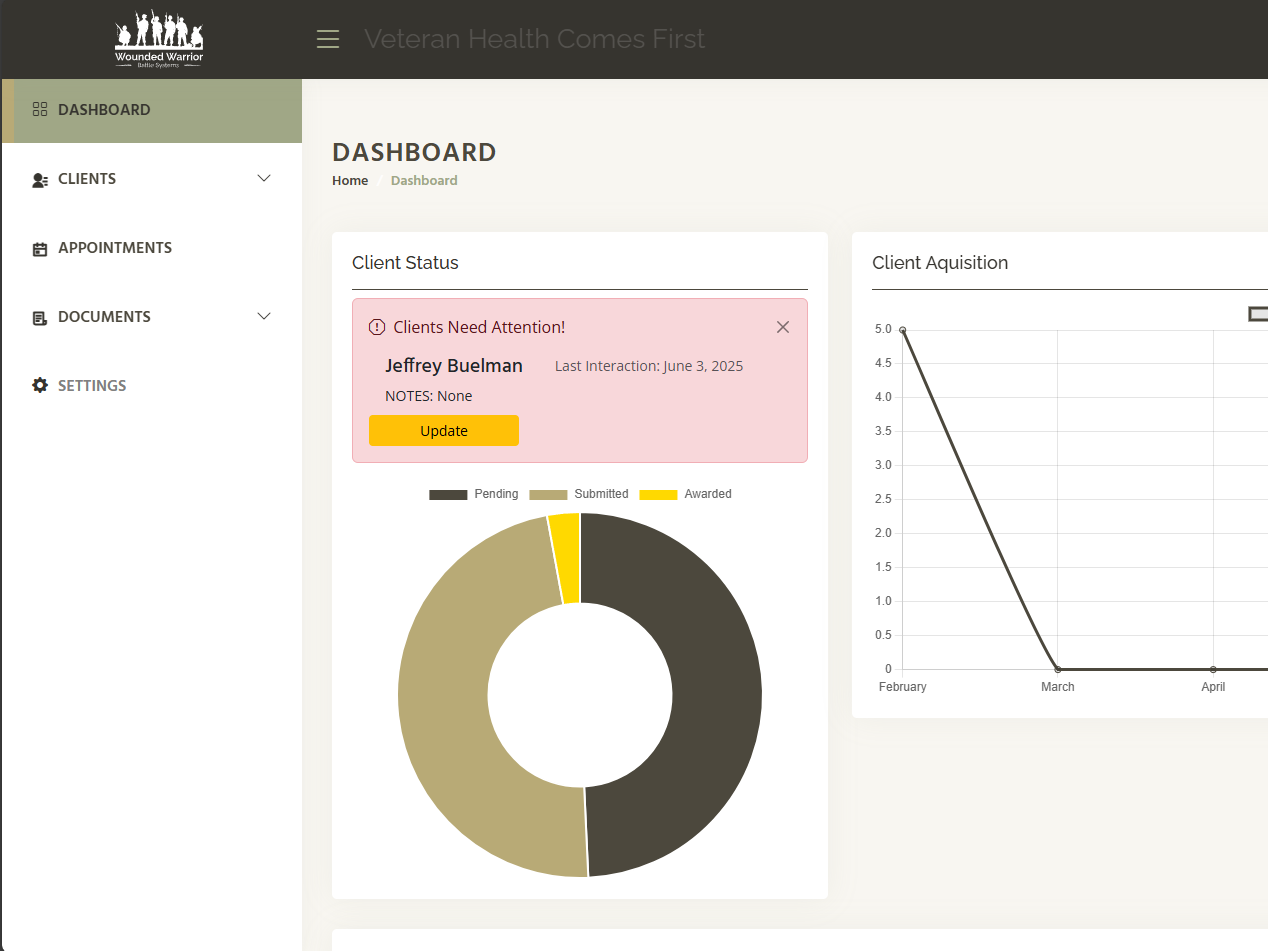
Task: Click the February data point on line chart
Action: (x=903, y=330)
